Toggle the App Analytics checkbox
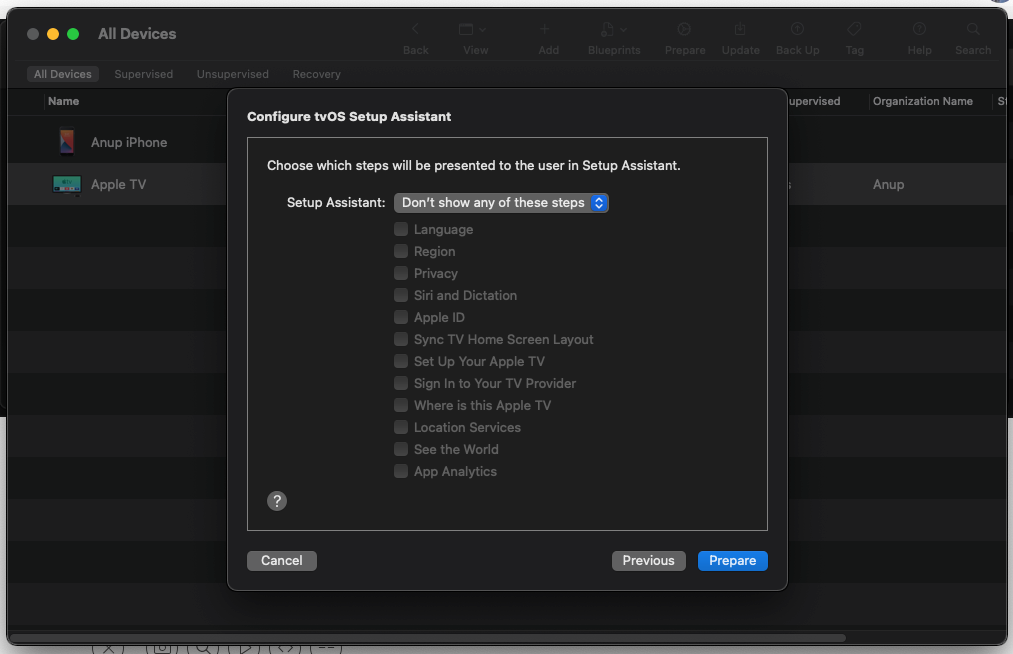The height and width of the screenshot is (654, 1013). (401, 471)
